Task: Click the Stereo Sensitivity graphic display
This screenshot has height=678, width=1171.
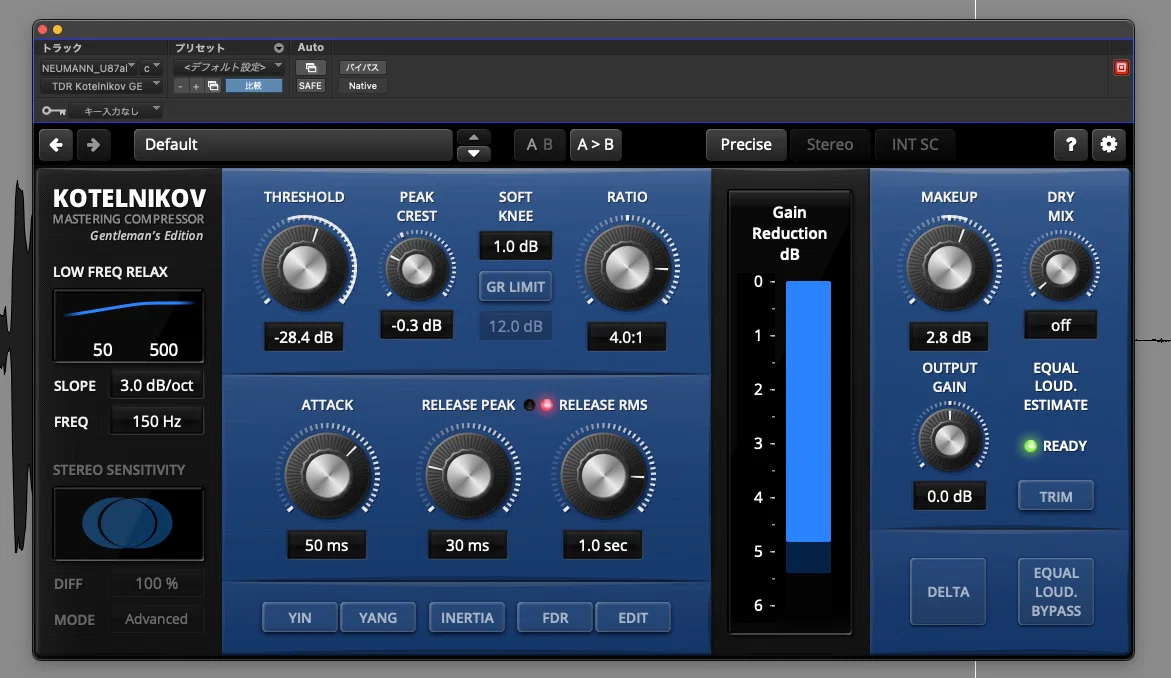Action: (x=128, y=523)
